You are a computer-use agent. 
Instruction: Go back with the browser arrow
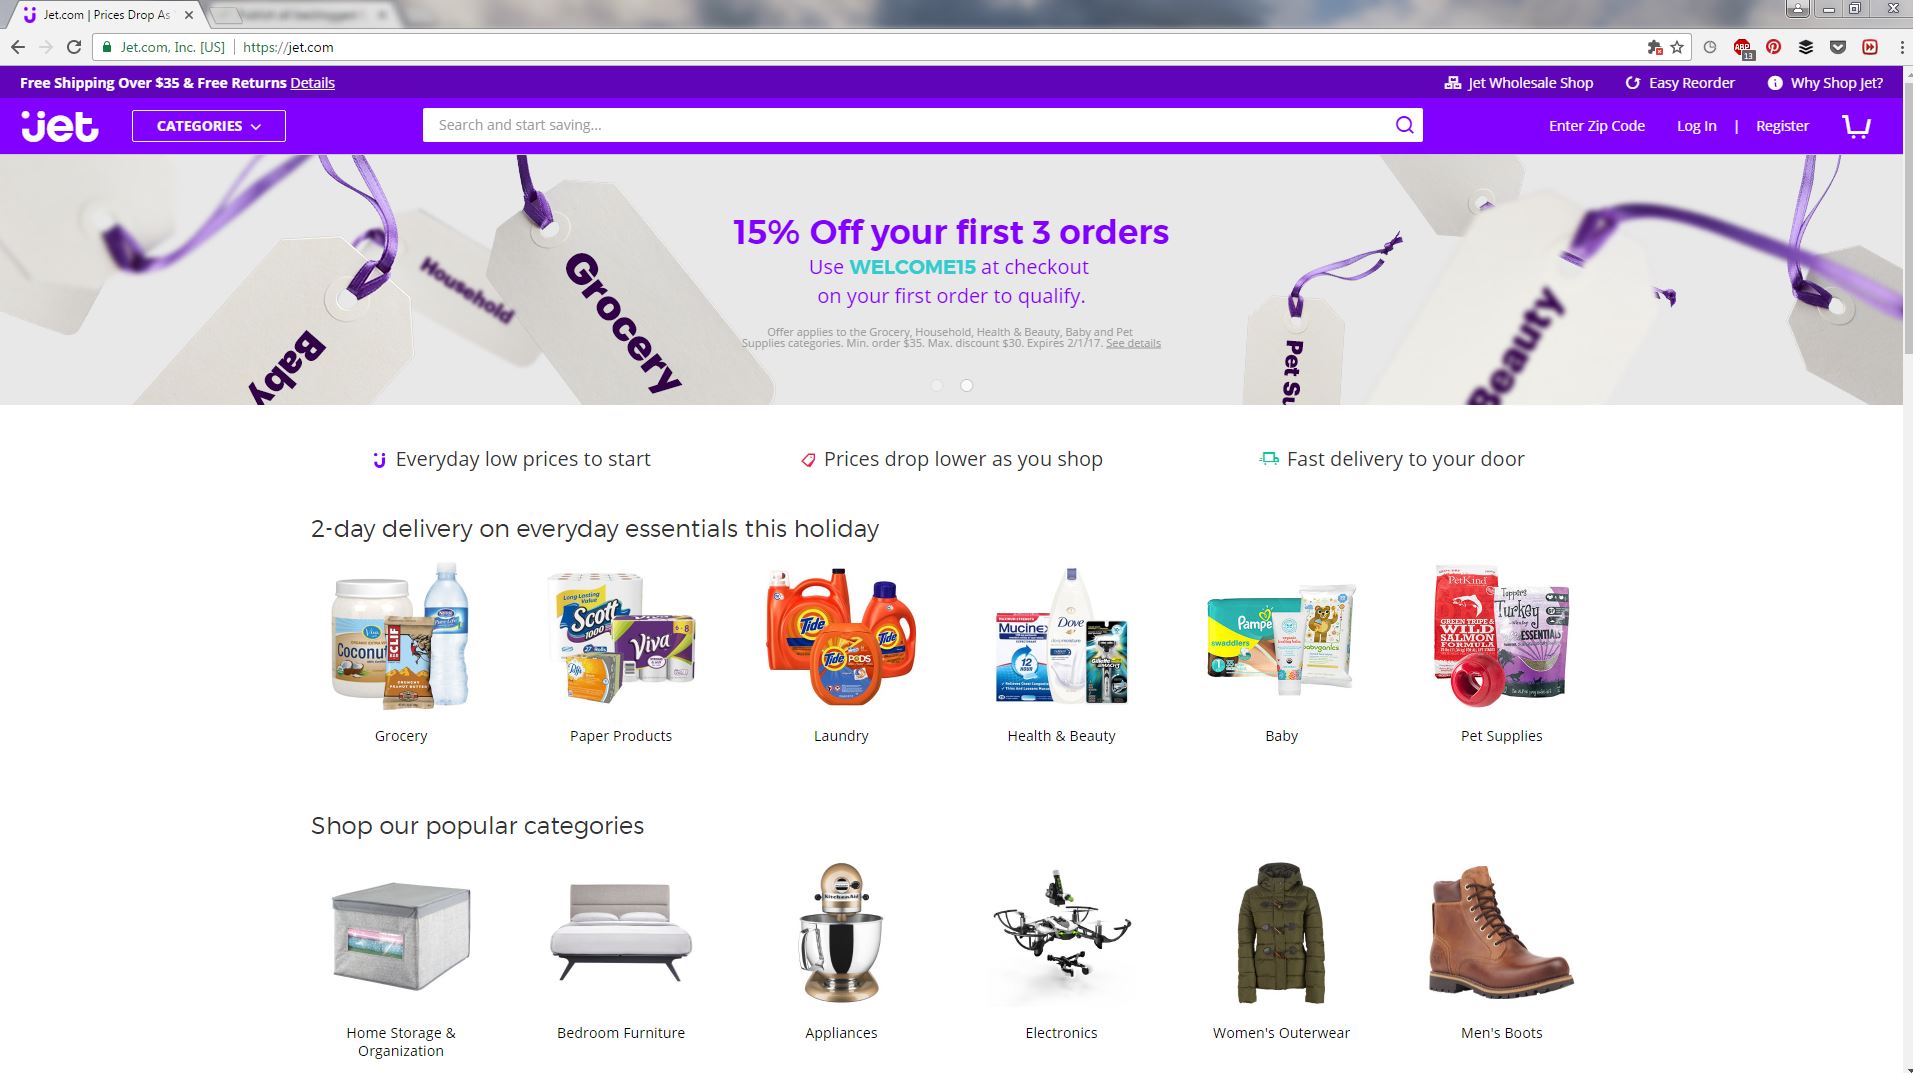click(x=18, y=47)
